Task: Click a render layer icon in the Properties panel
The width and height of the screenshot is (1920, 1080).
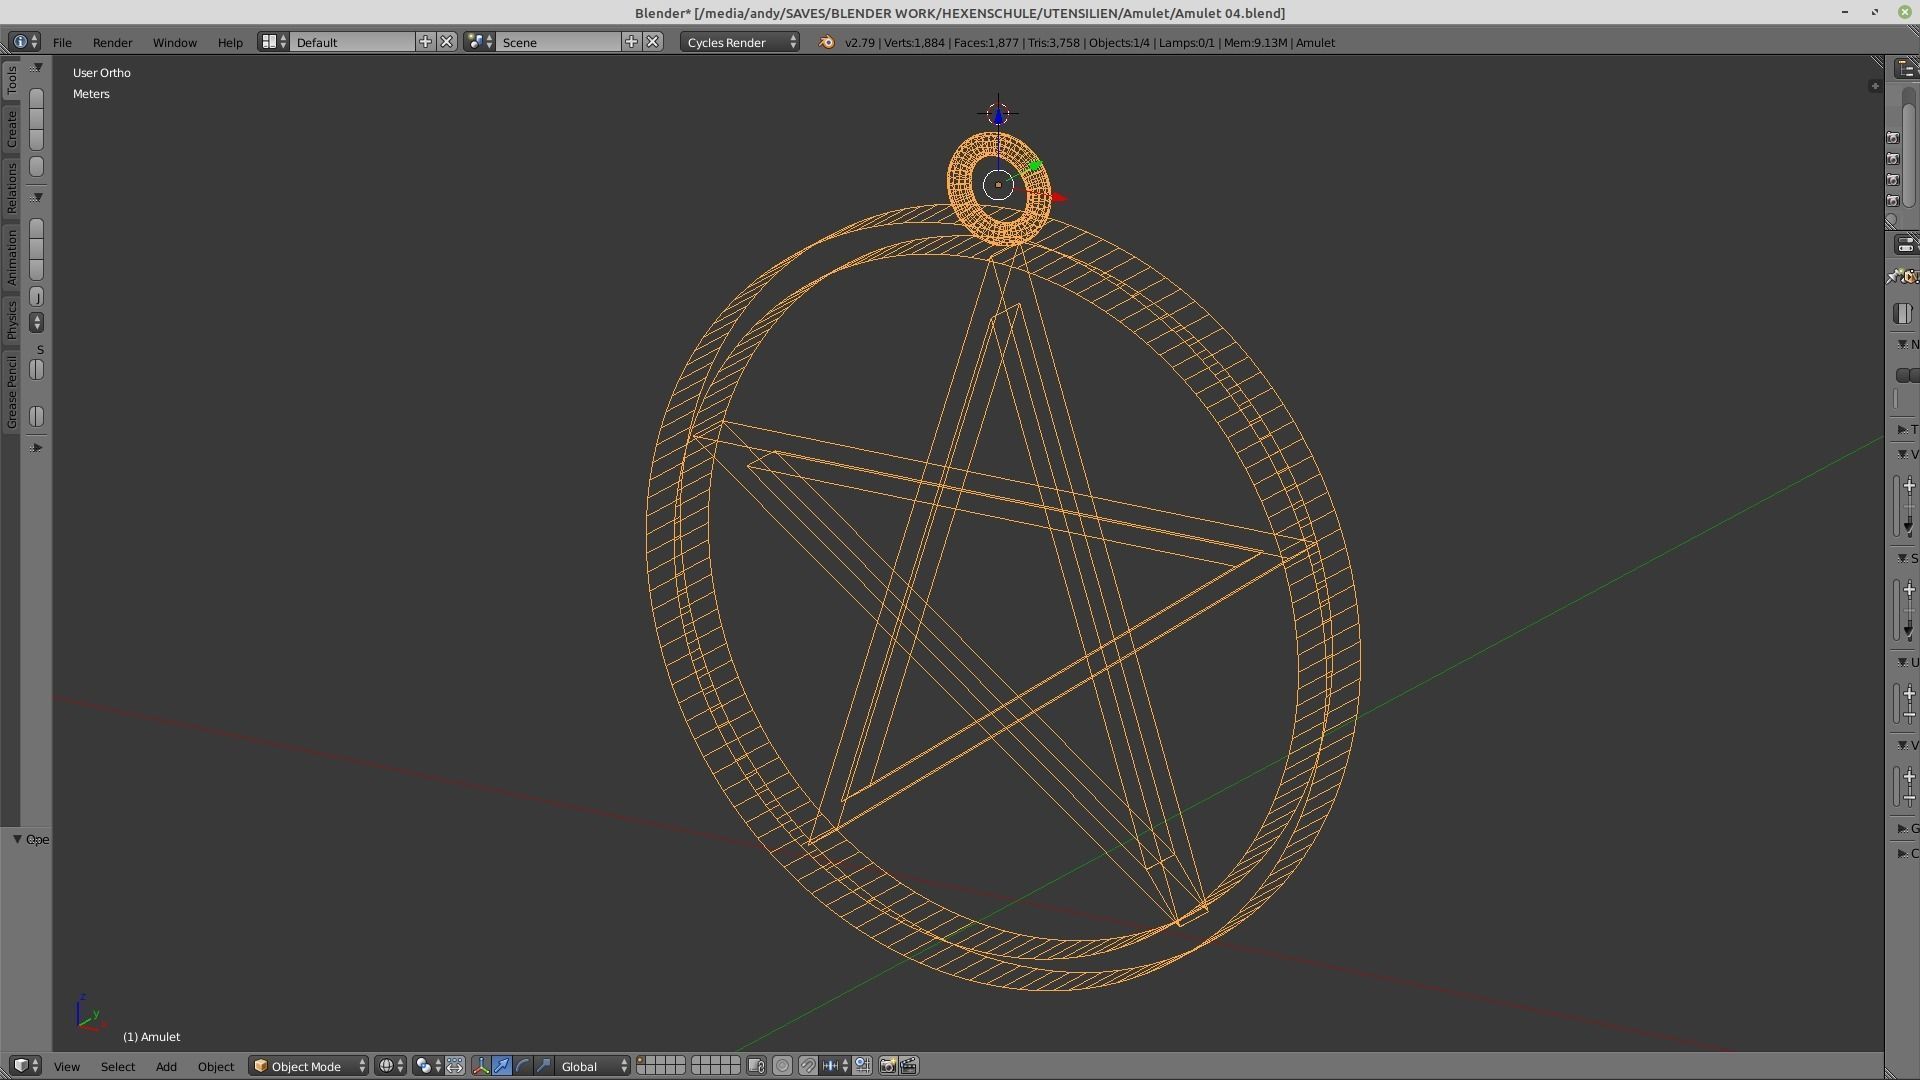Action: point(1895,159)
